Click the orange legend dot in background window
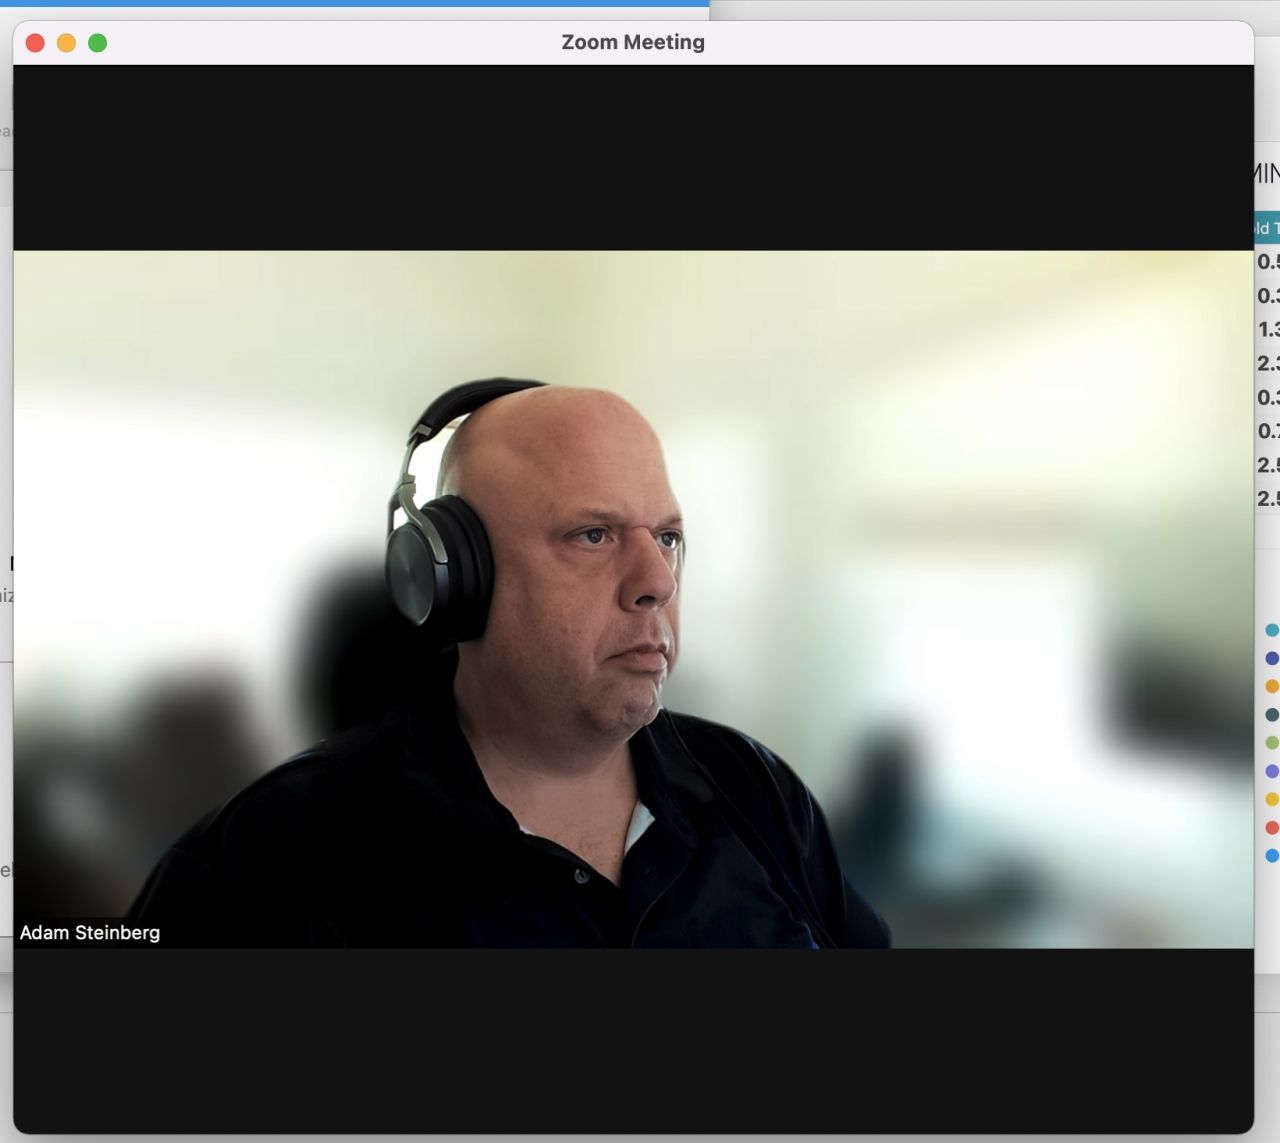The height and width of the screenshot is (1143, 1280). point(1272,686)
